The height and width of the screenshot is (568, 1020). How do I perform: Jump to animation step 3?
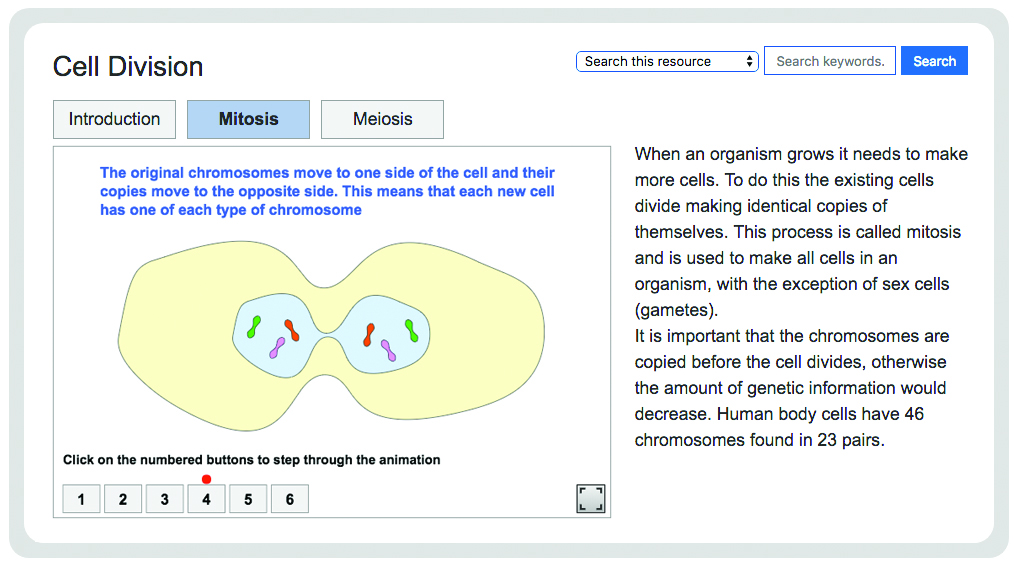click(x=165, y=499)
